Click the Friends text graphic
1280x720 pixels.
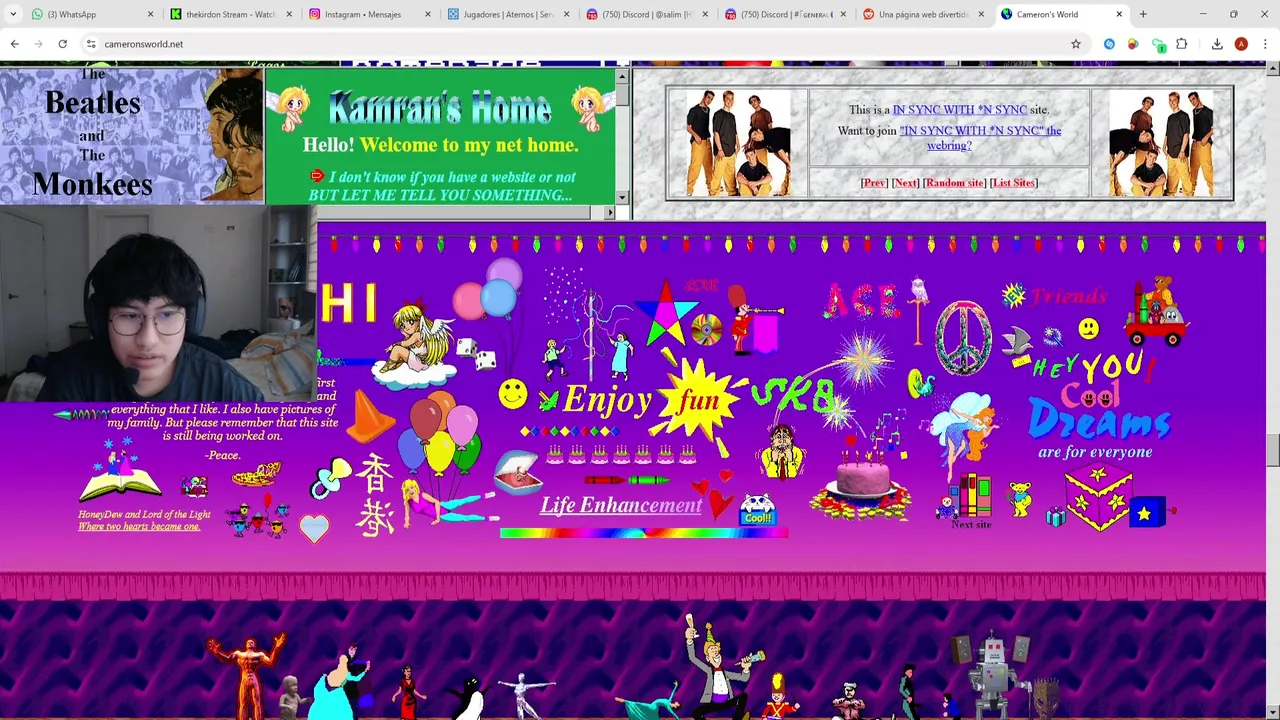(1069, 296)
